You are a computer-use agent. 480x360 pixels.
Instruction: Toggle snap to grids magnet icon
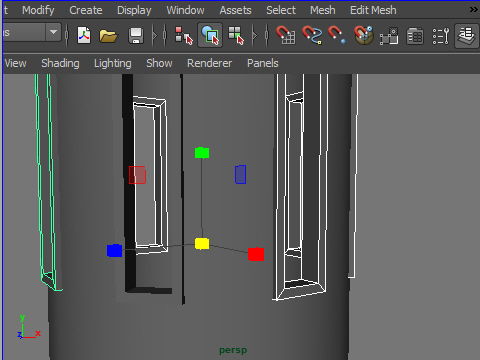coord(286,35)
